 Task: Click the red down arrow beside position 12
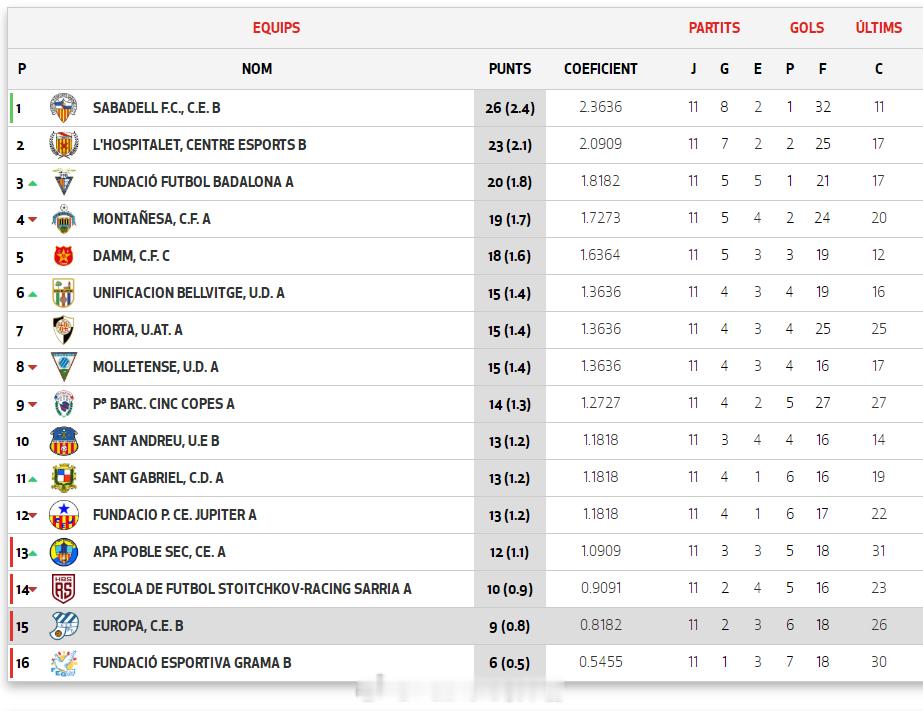tap(33, 516)
